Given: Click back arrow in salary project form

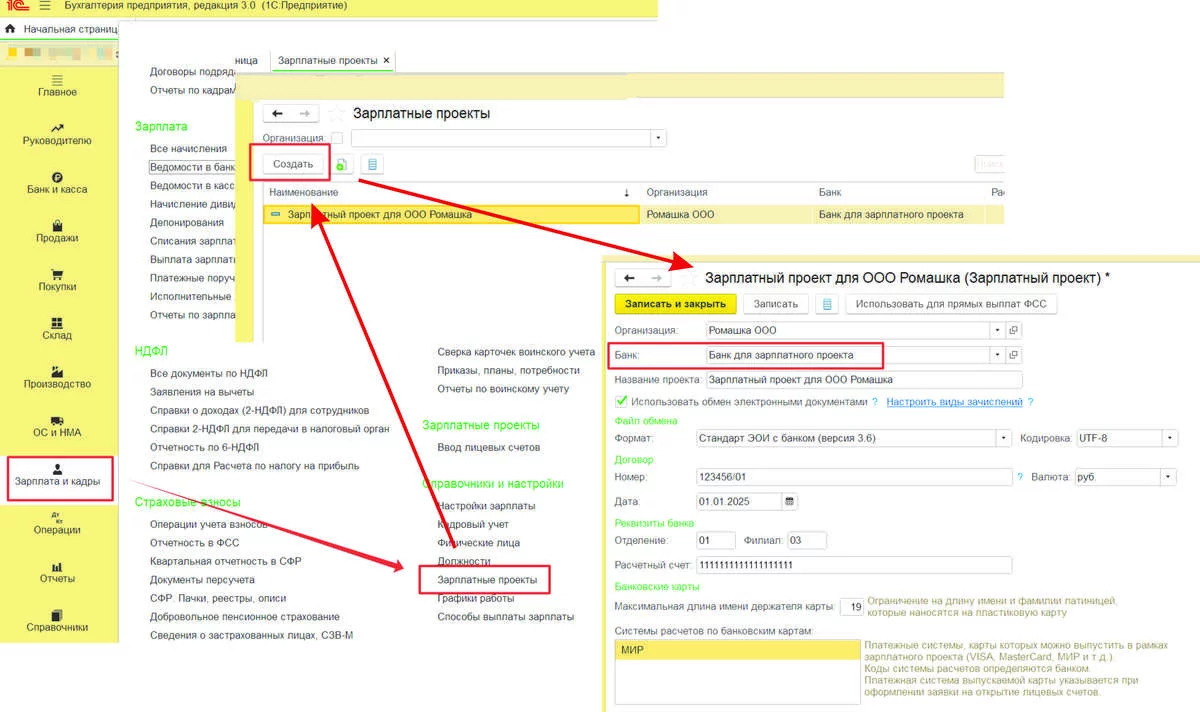Looking at the screenshot, I should coord(630,278).
